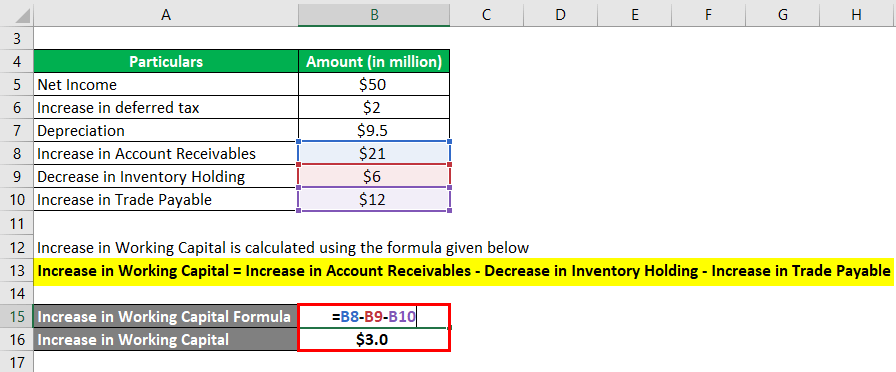This screenshot has height=372, width=896.
Task: Select row 6 header
Action: tap(17, 107)
